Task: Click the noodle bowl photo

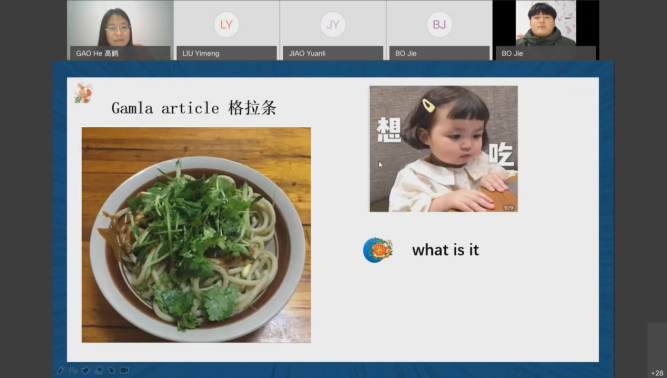Action: tap(196, 235)
